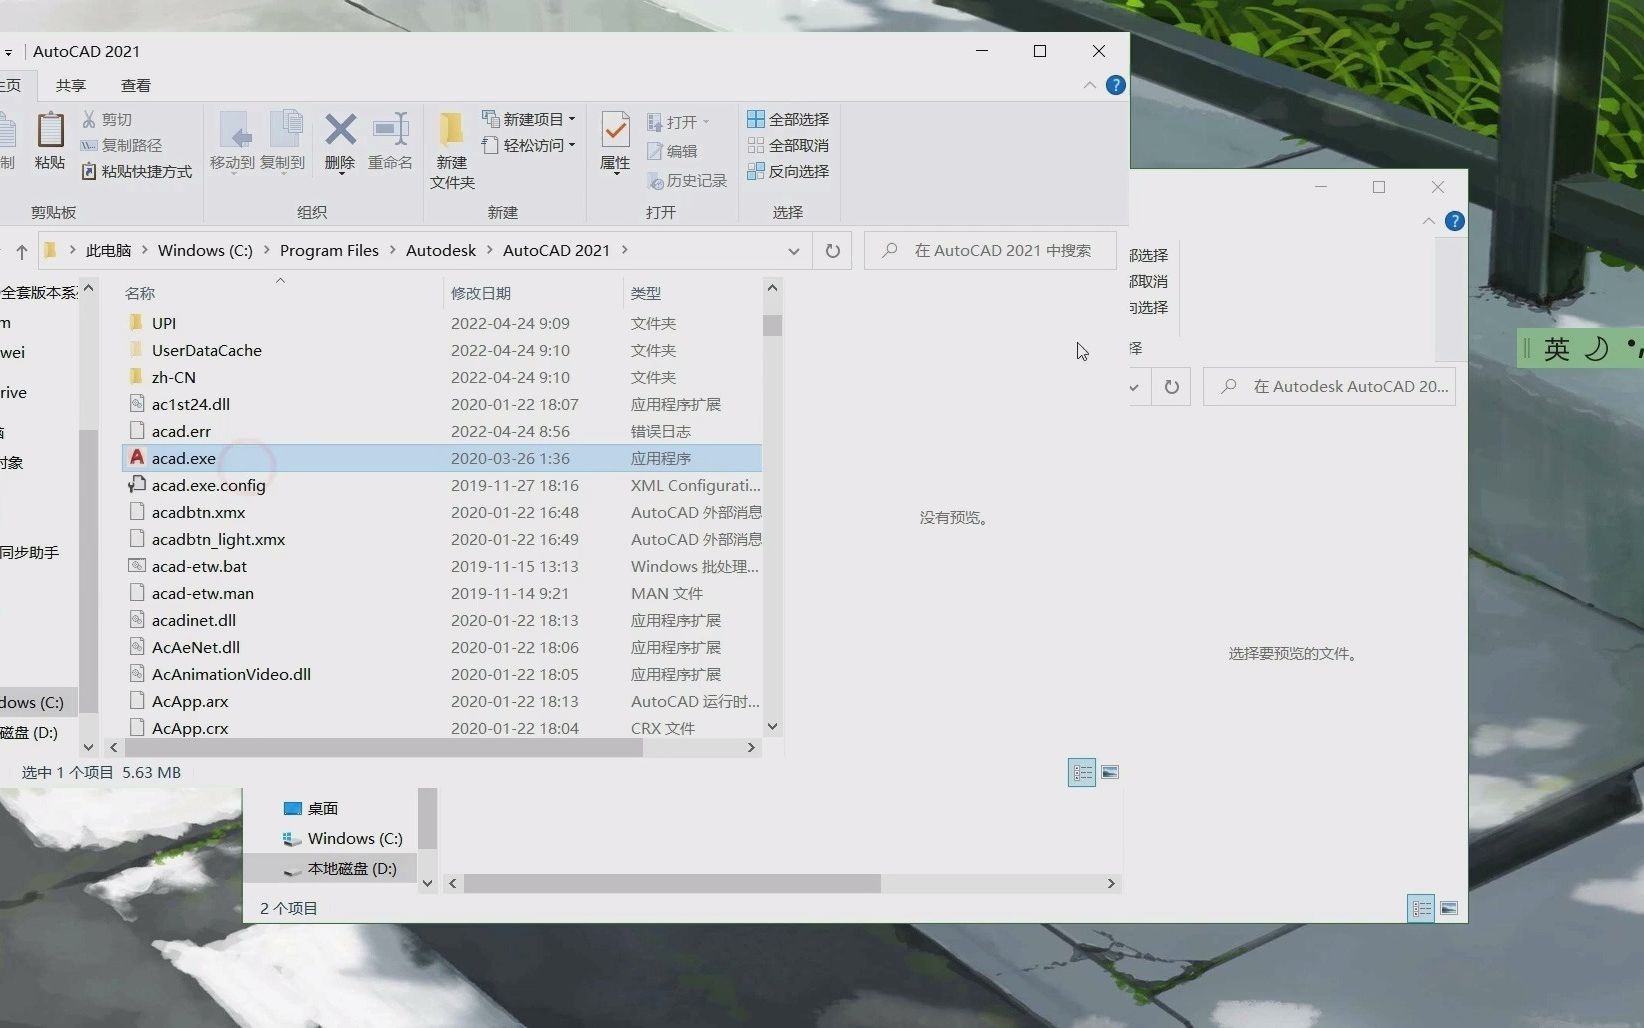This screenshot has height=1028, width=1644.
Task: Open the breadcrumb chevron after Autodesk
Action: coord(489,250)
